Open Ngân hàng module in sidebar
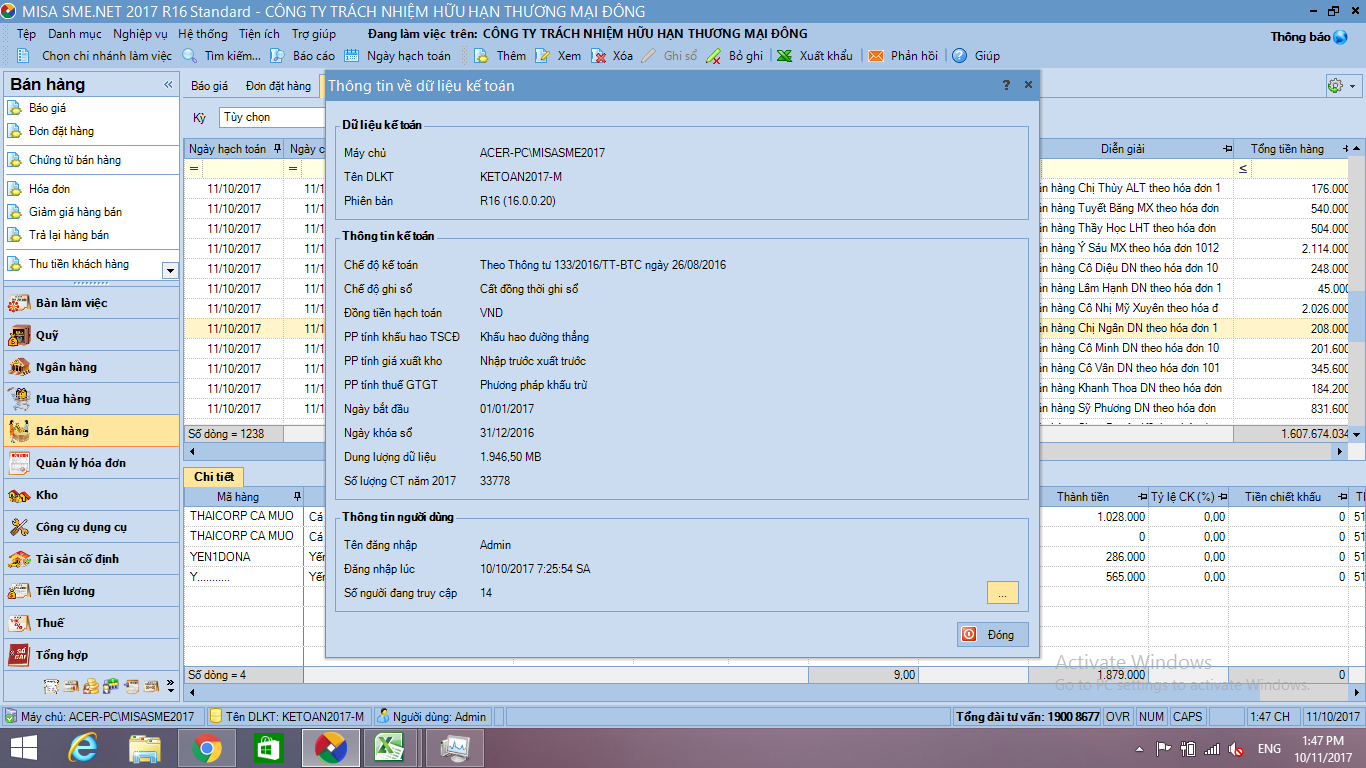Image resolution: width=1366 pixels, height=768 pixels. point(92,367)
